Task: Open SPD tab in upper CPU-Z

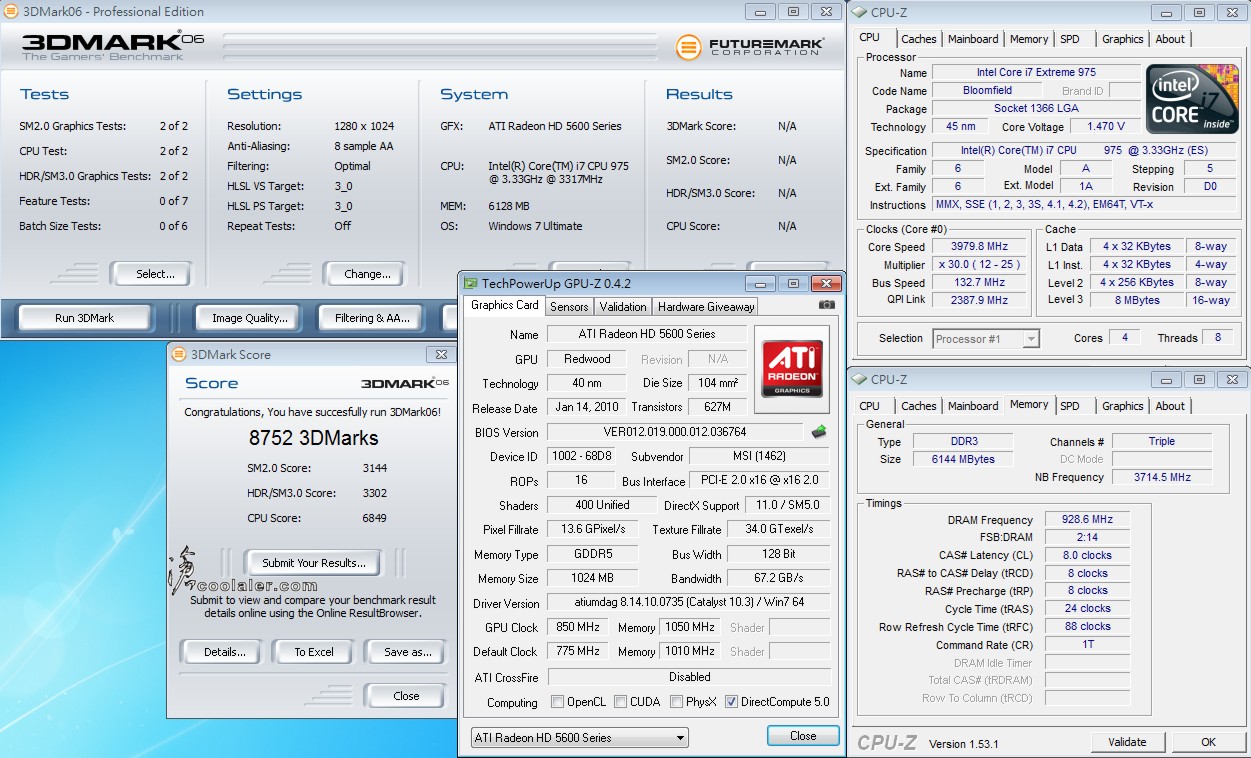Action: (1070, 39)
